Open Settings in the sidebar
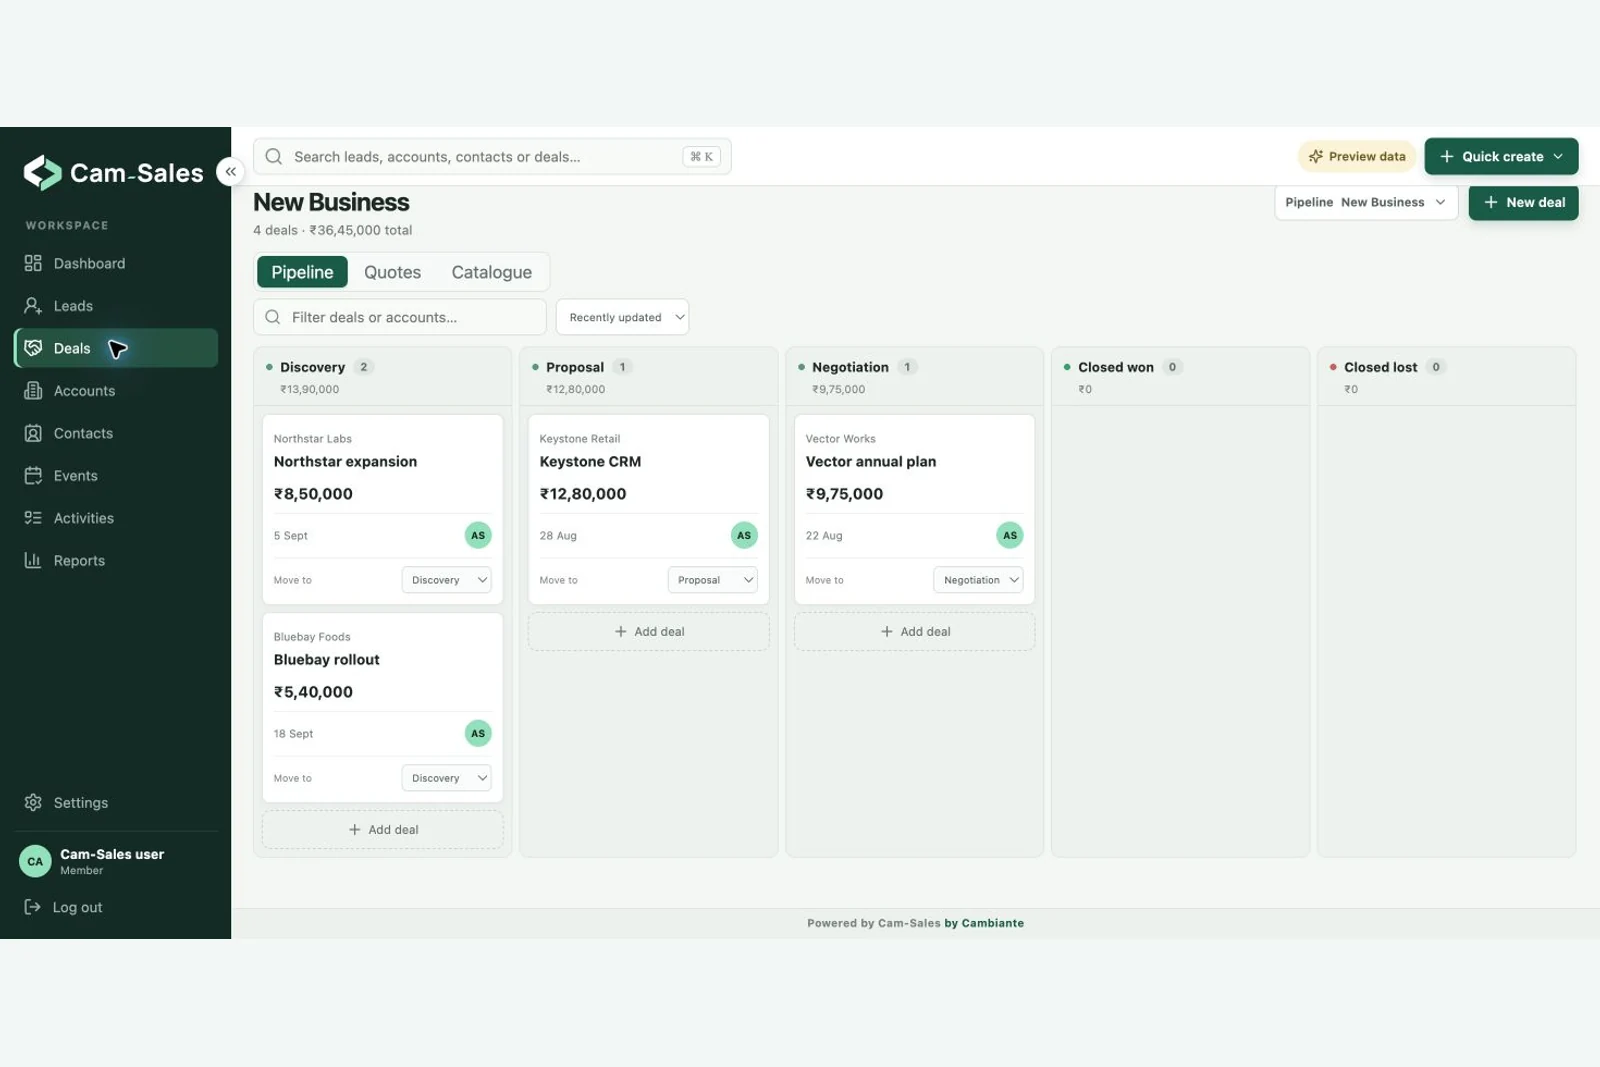 [x=116, y=803]
